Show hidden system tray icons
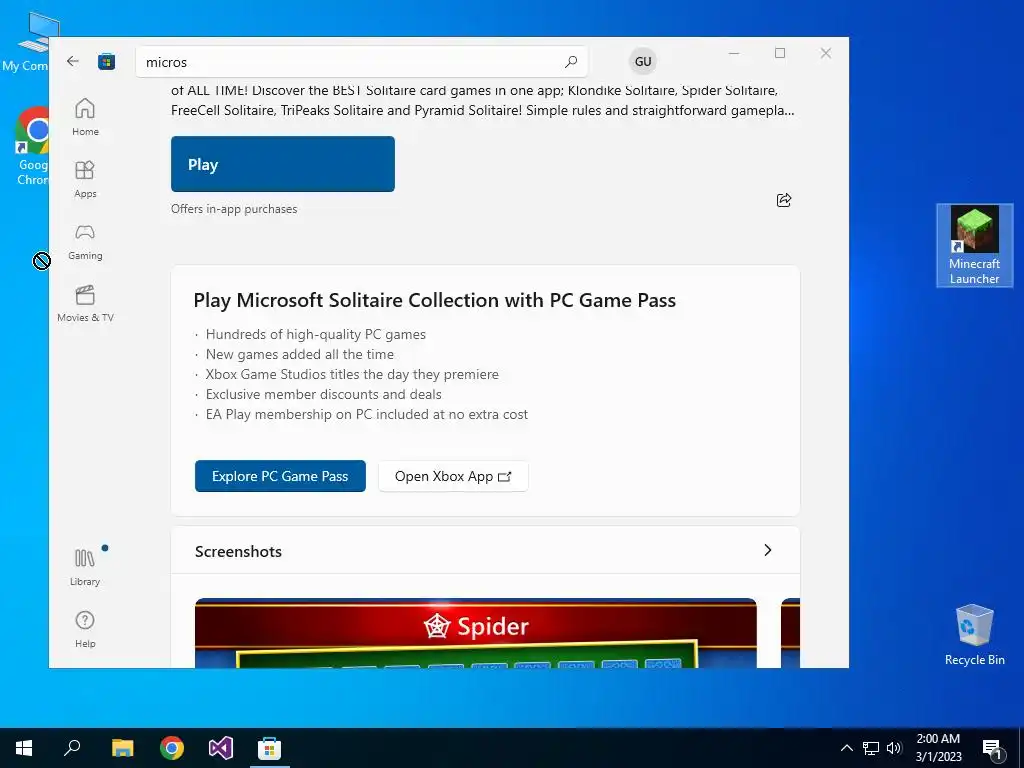1024x768 pixels. pyautogui.click(x=846, y=748)
